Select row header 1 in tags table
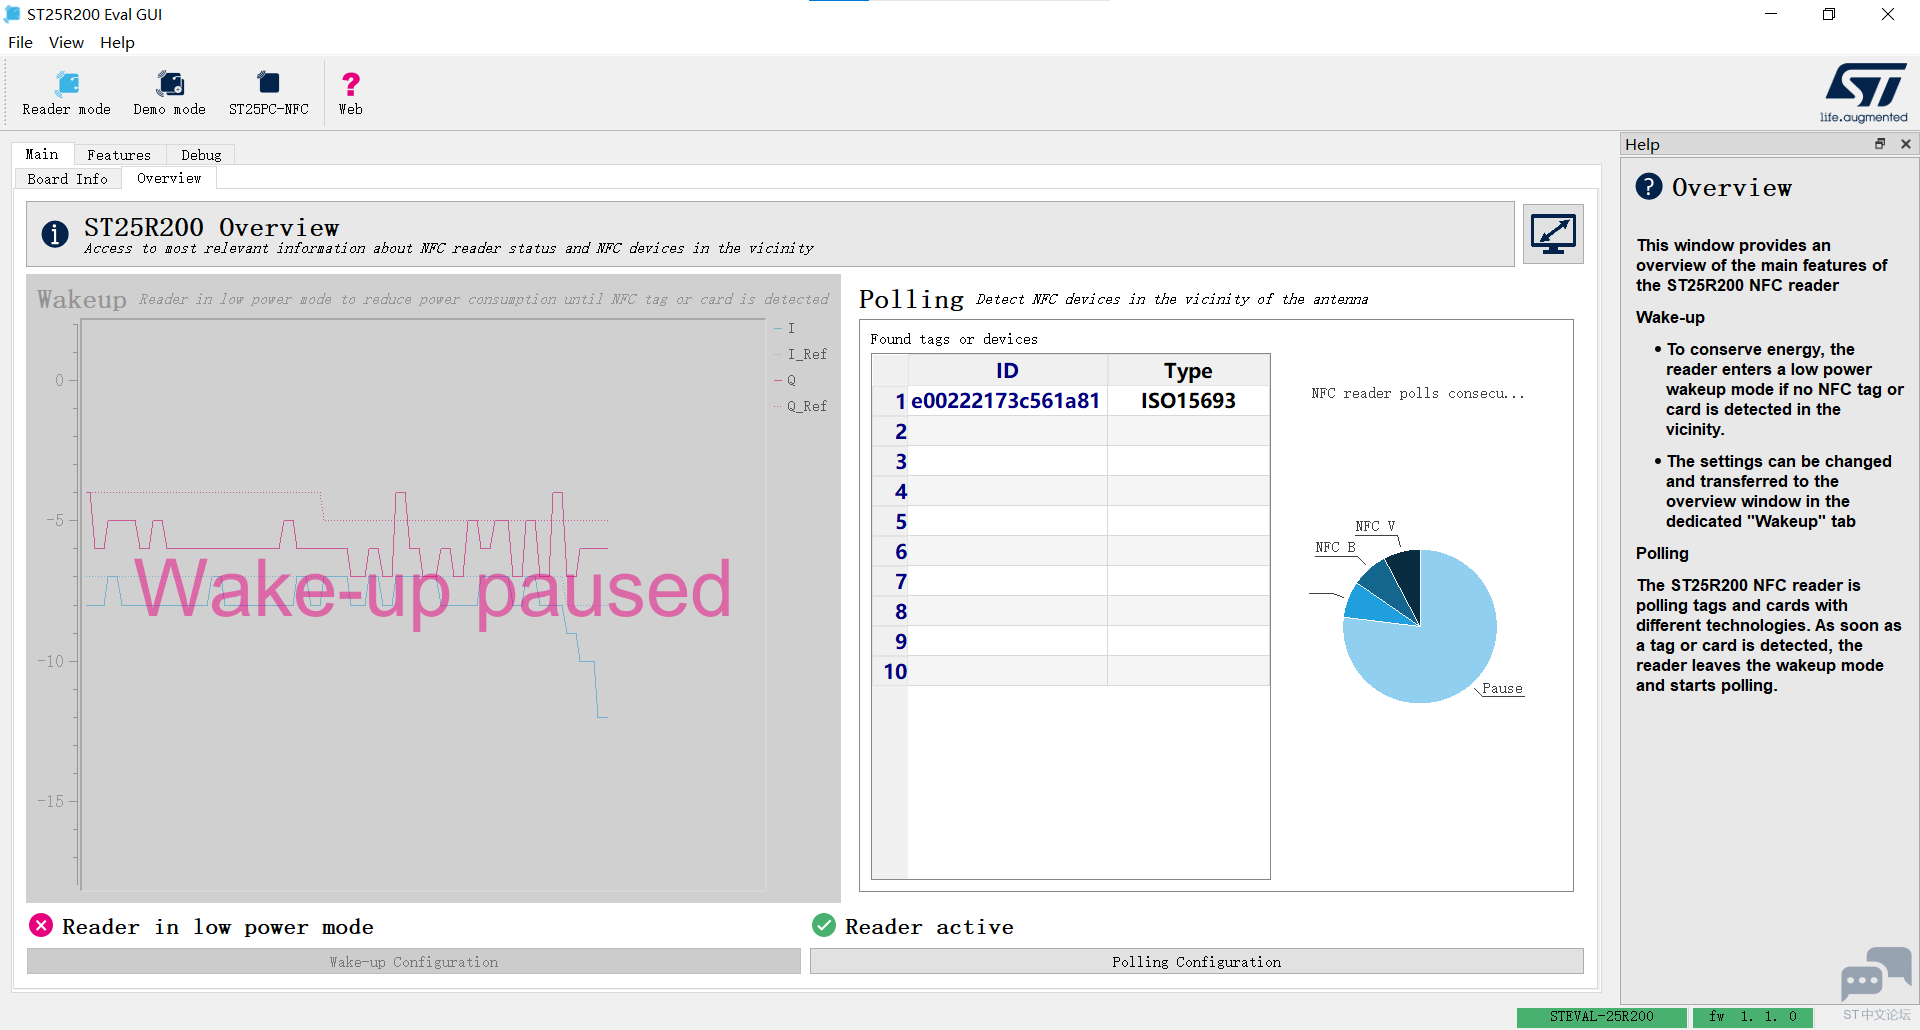This screenshot has height=1030, width=1920. point(890,401)
